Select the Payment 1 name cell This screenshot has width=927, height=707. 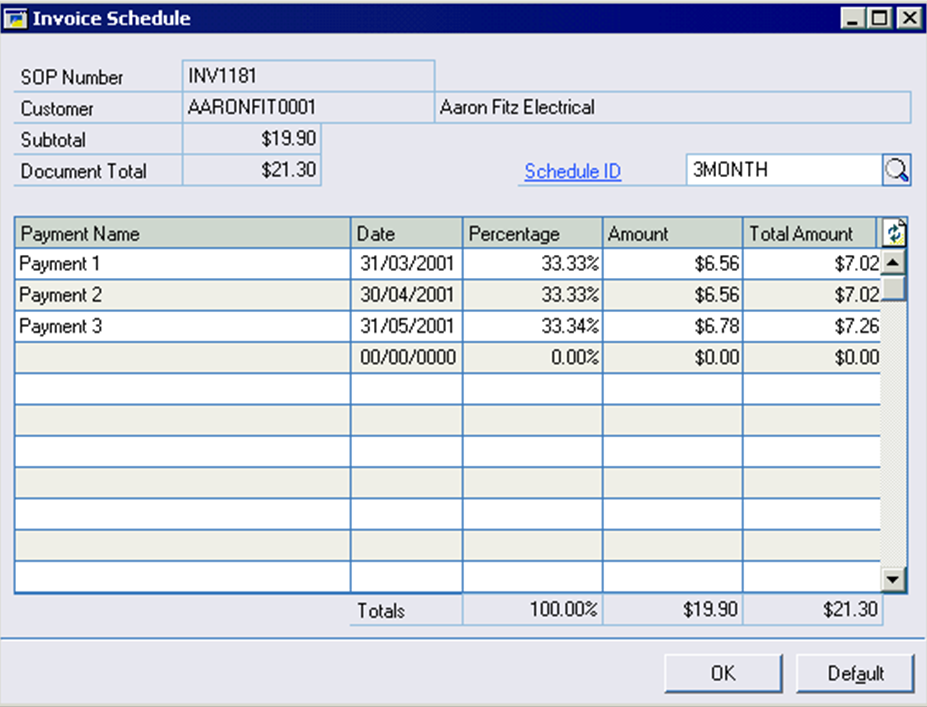coord(182,264)
